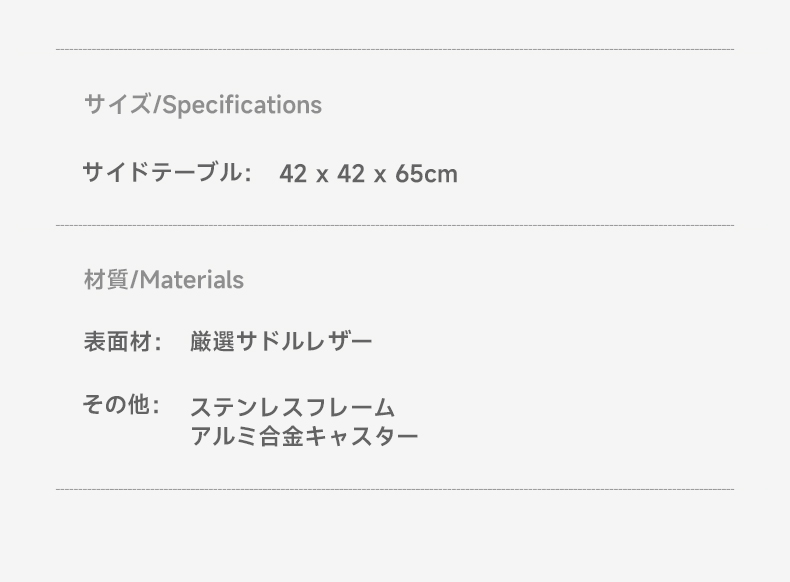Click the 材質 heading text

click(x=106, y=280)
